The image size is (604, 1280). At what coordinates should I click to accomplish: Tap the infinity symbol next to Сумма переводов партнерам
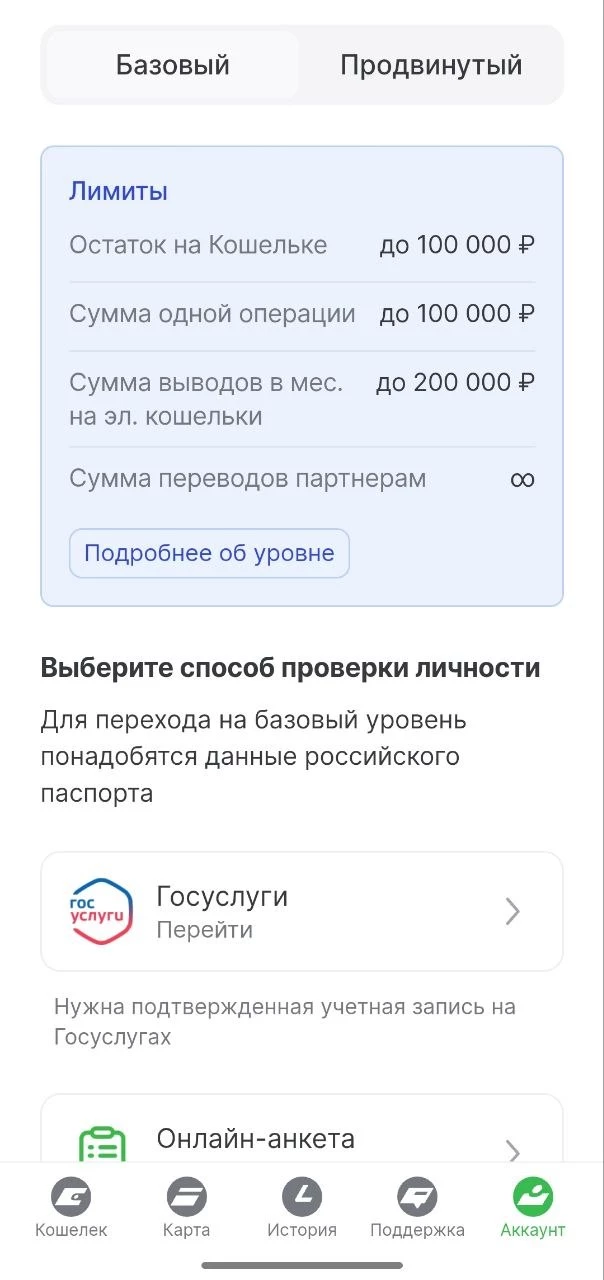point(522,479)
